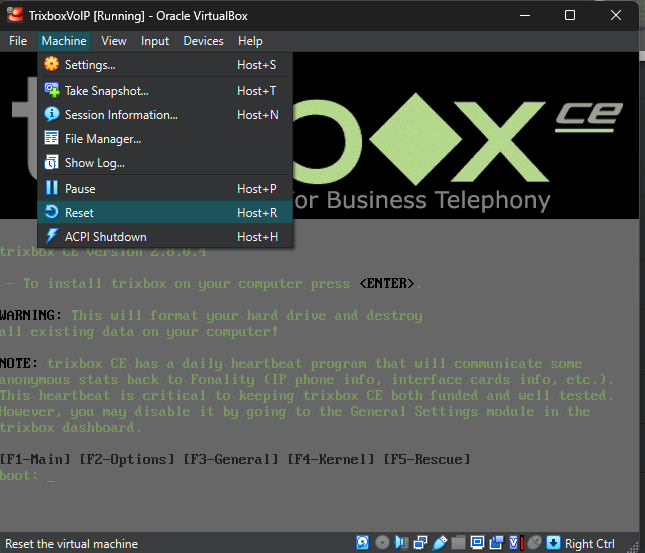Select Take Snapshot... menu entry

[x=165, y=91]
